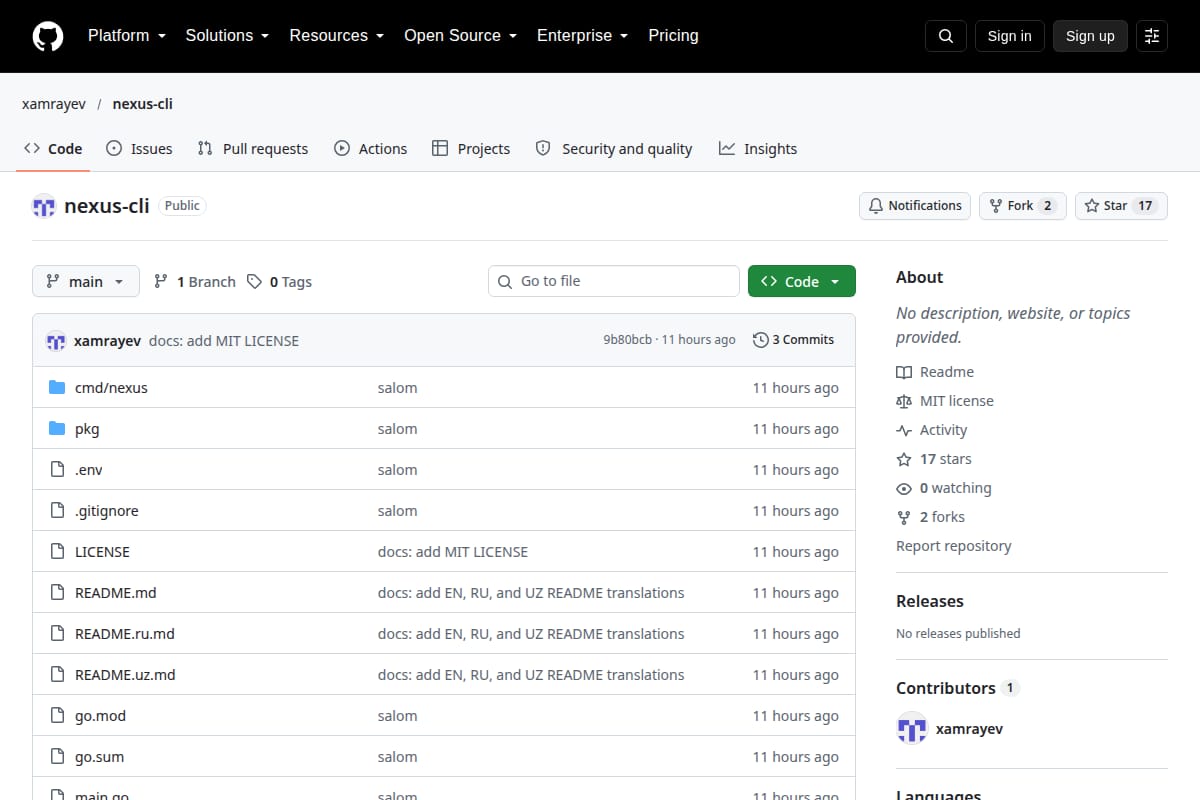
Task: Expand the Enterprise menu
Action: (x=583, y=36)
